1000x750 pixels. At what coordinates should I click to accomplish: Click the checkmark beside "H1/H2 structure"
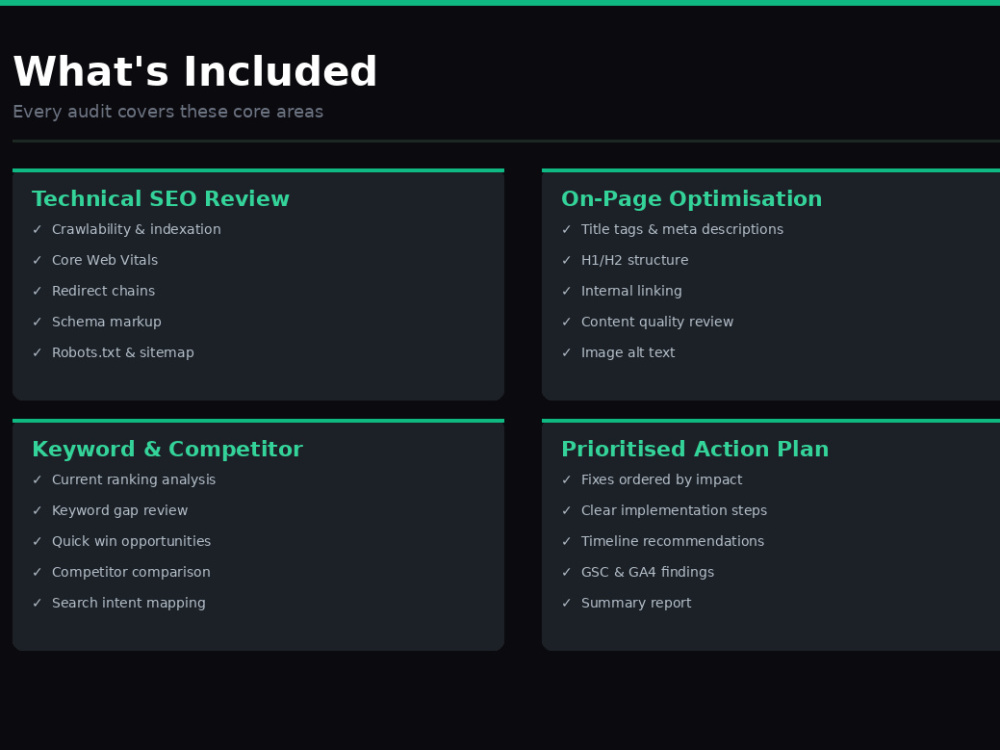pos(566,260)
